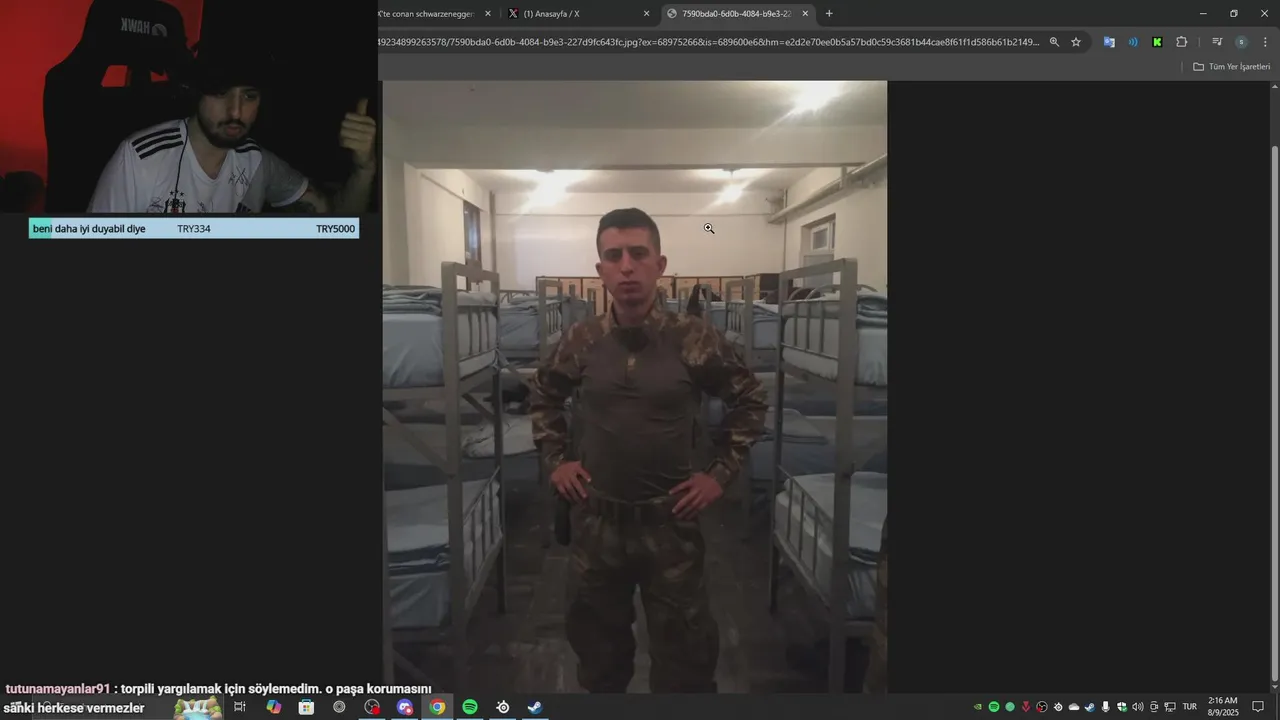Open OneDrive cloud tray icon
This screenshot has width=1280, height=720.
click(x=1074, y=707)
